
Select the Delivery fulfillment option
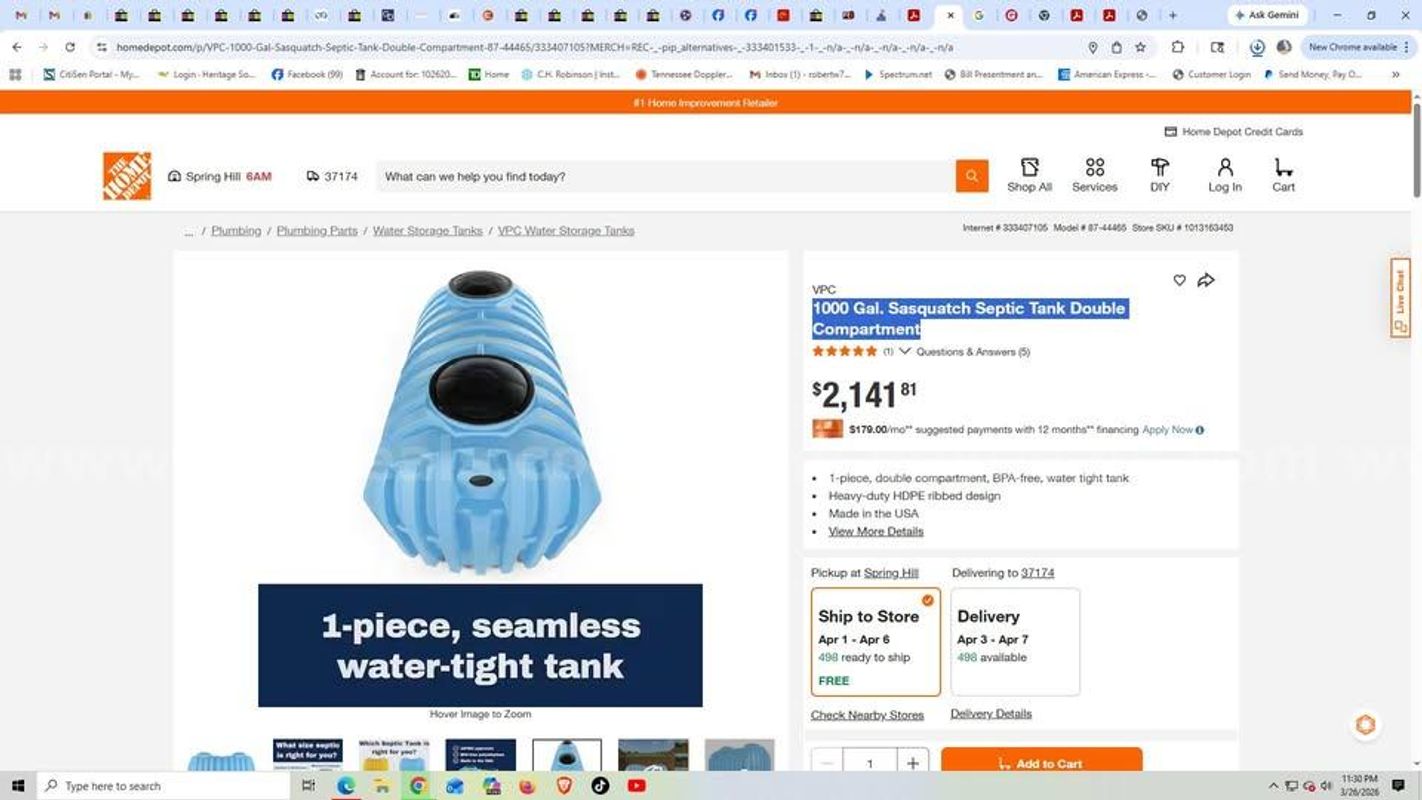coord(1015,642)
